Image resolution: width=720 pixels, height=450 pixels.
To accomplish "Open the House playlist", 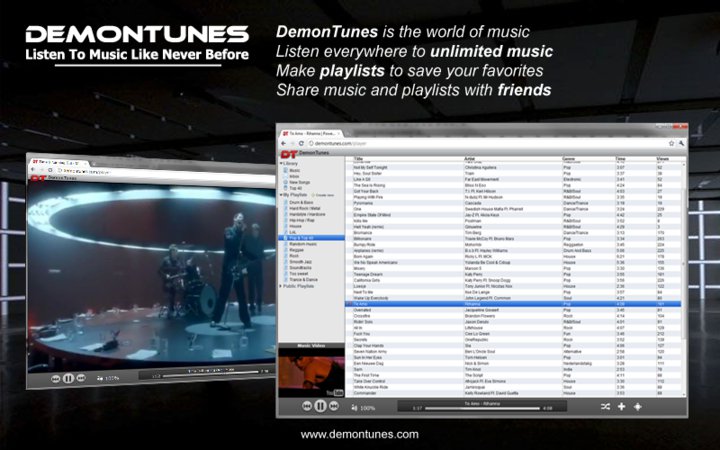I will click(x=295, y=226).
